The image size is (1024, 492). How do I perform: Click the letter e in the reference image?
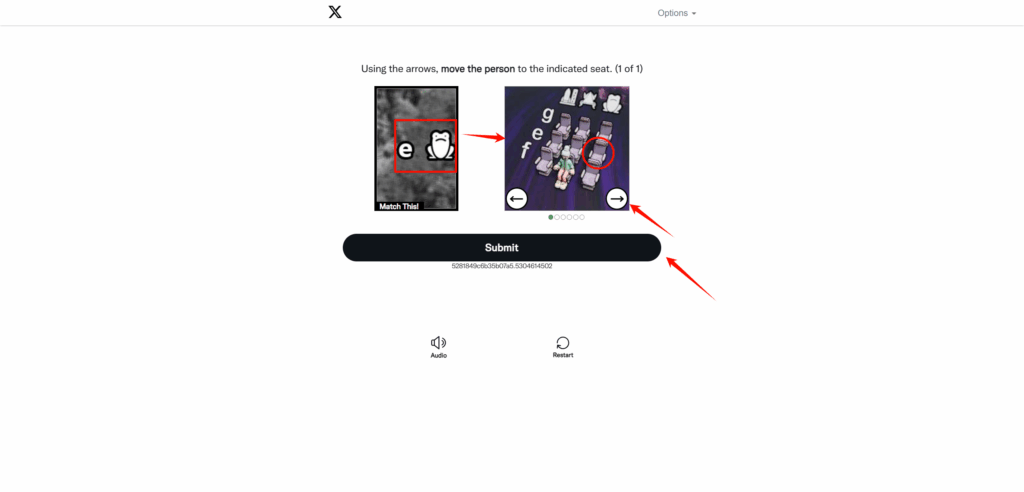(x=406, y=150)
